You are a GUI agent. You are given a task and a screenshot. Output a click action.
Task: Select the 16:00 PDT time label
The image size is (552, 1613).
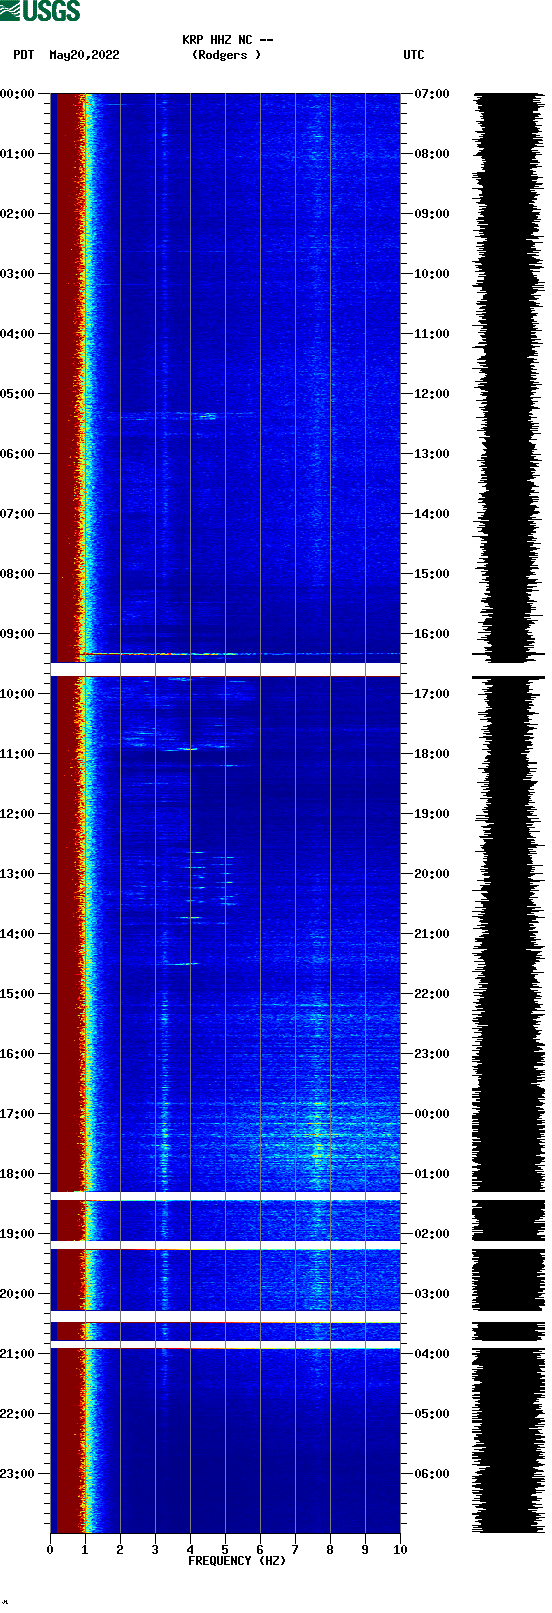[18, 1054]
